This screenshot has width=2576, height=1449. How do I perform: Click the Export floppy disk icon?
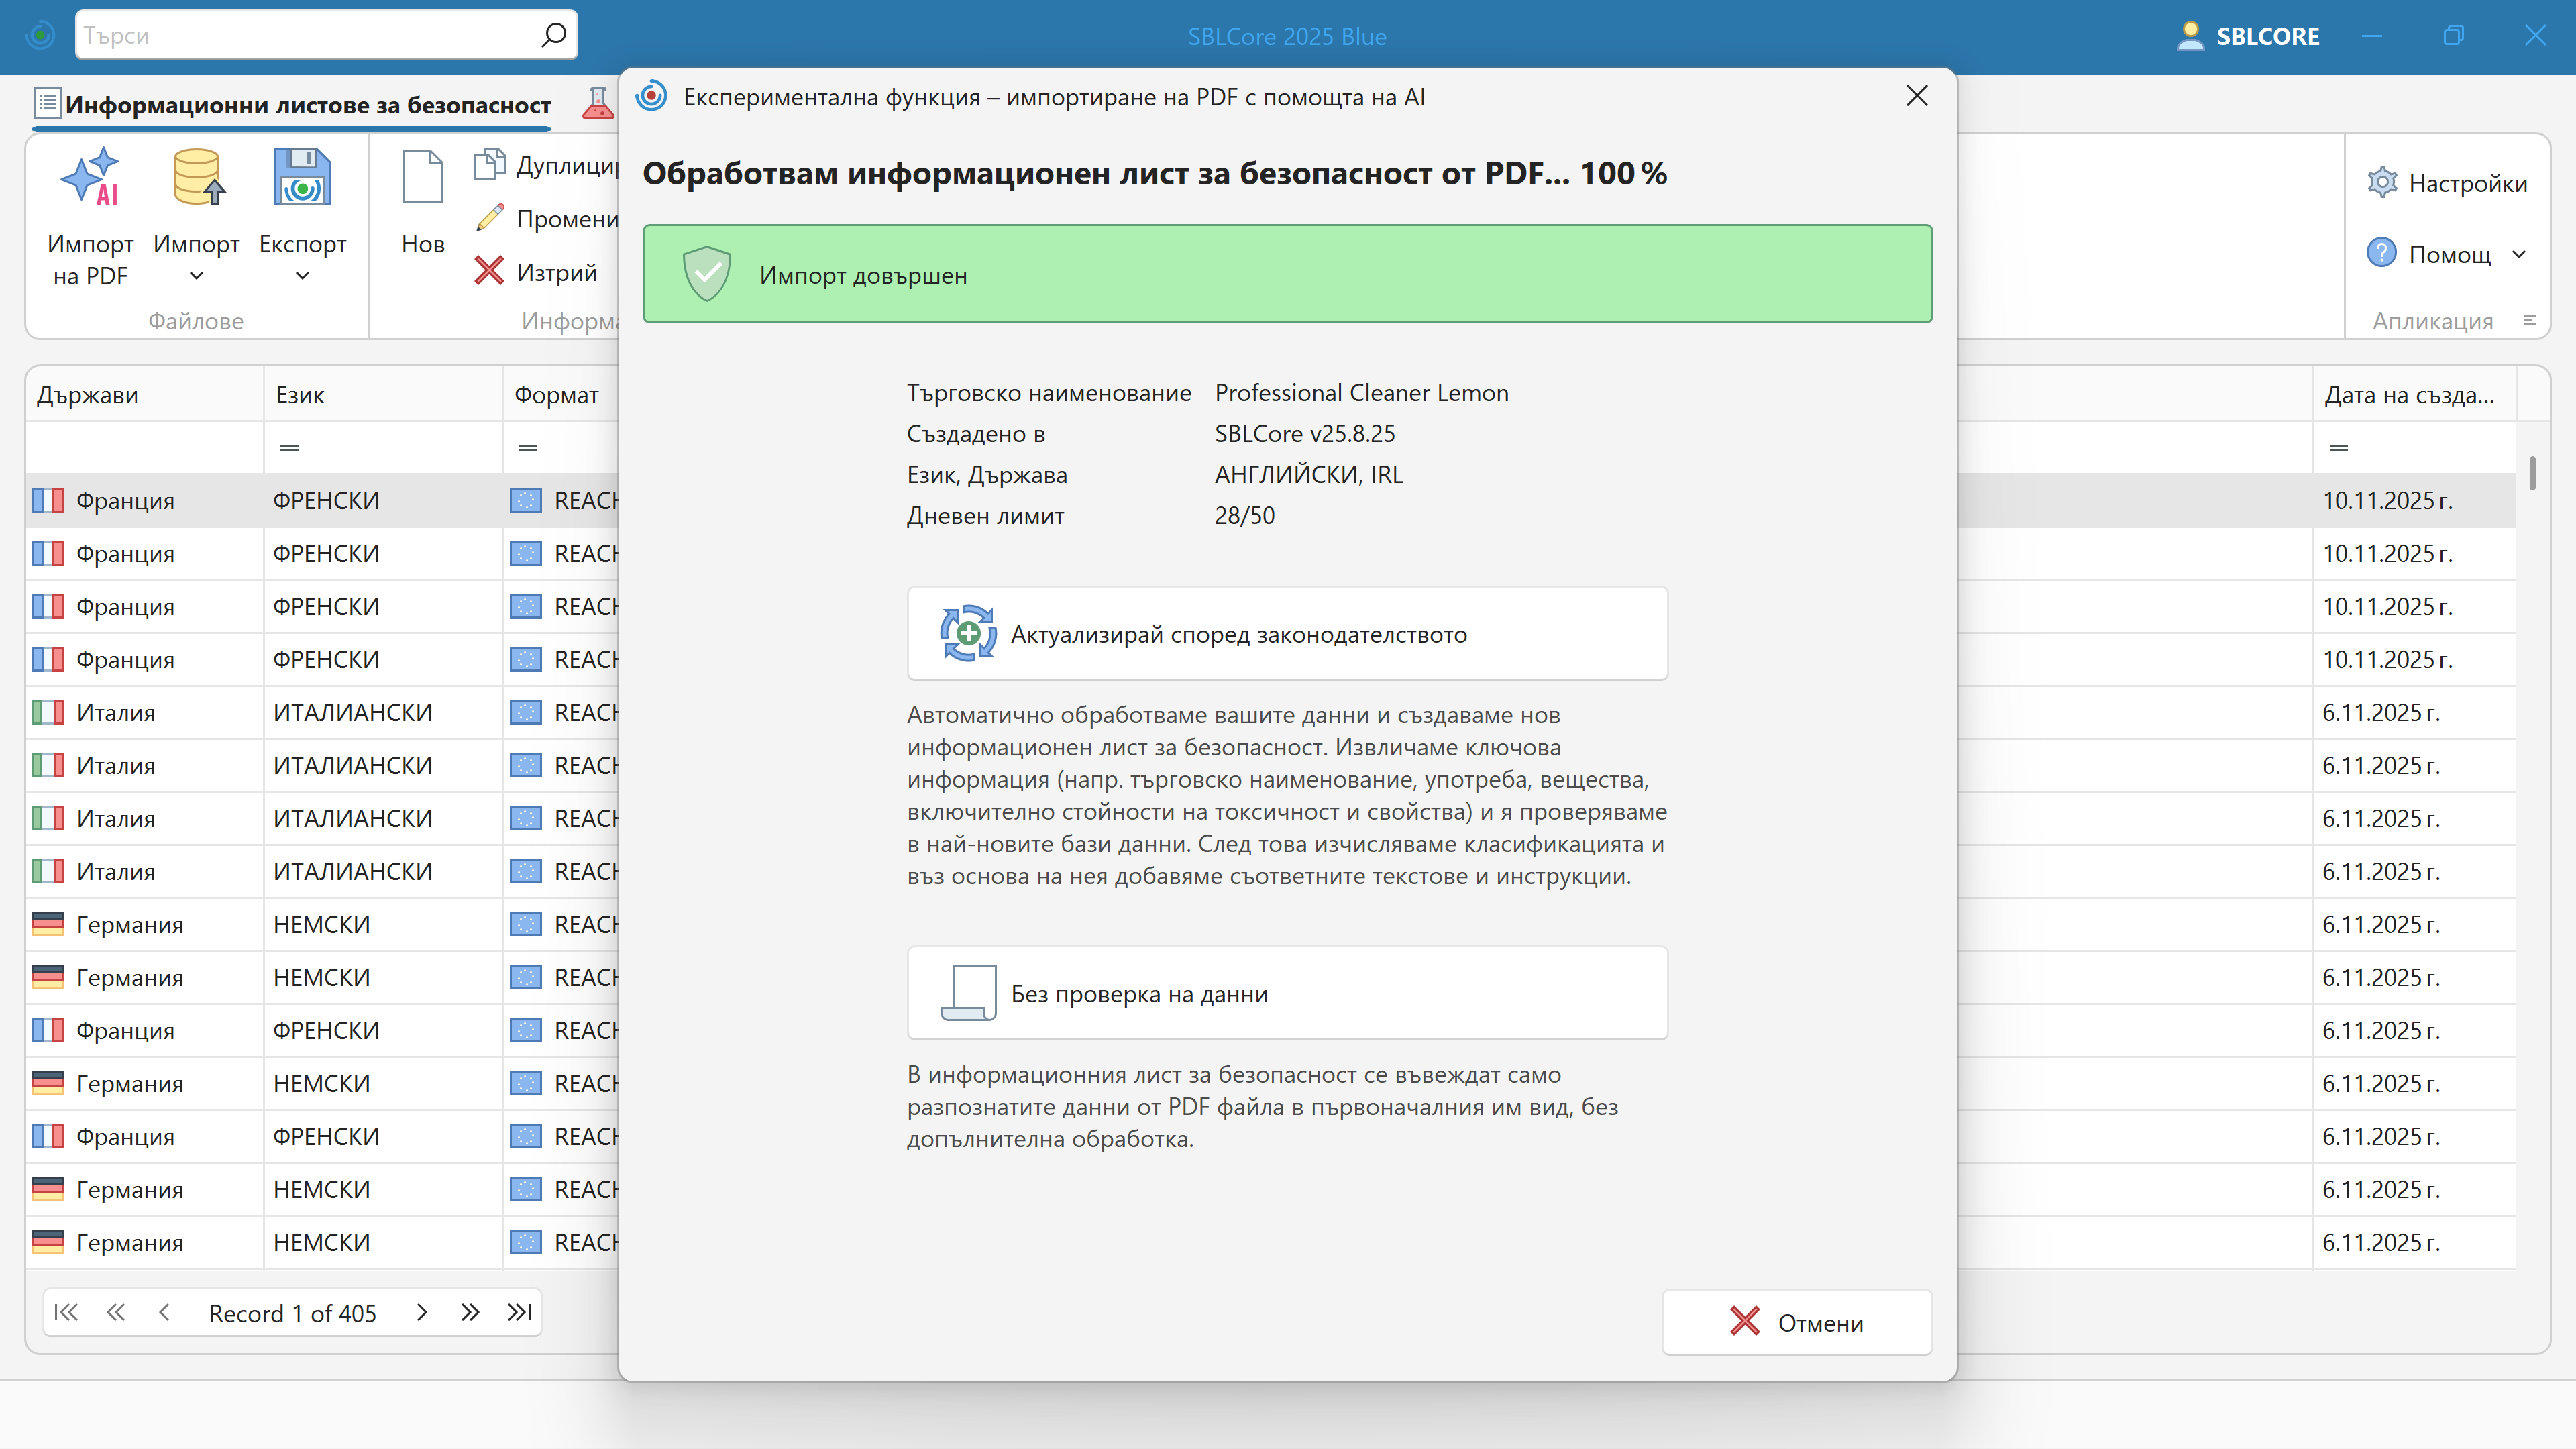[302, 178]
